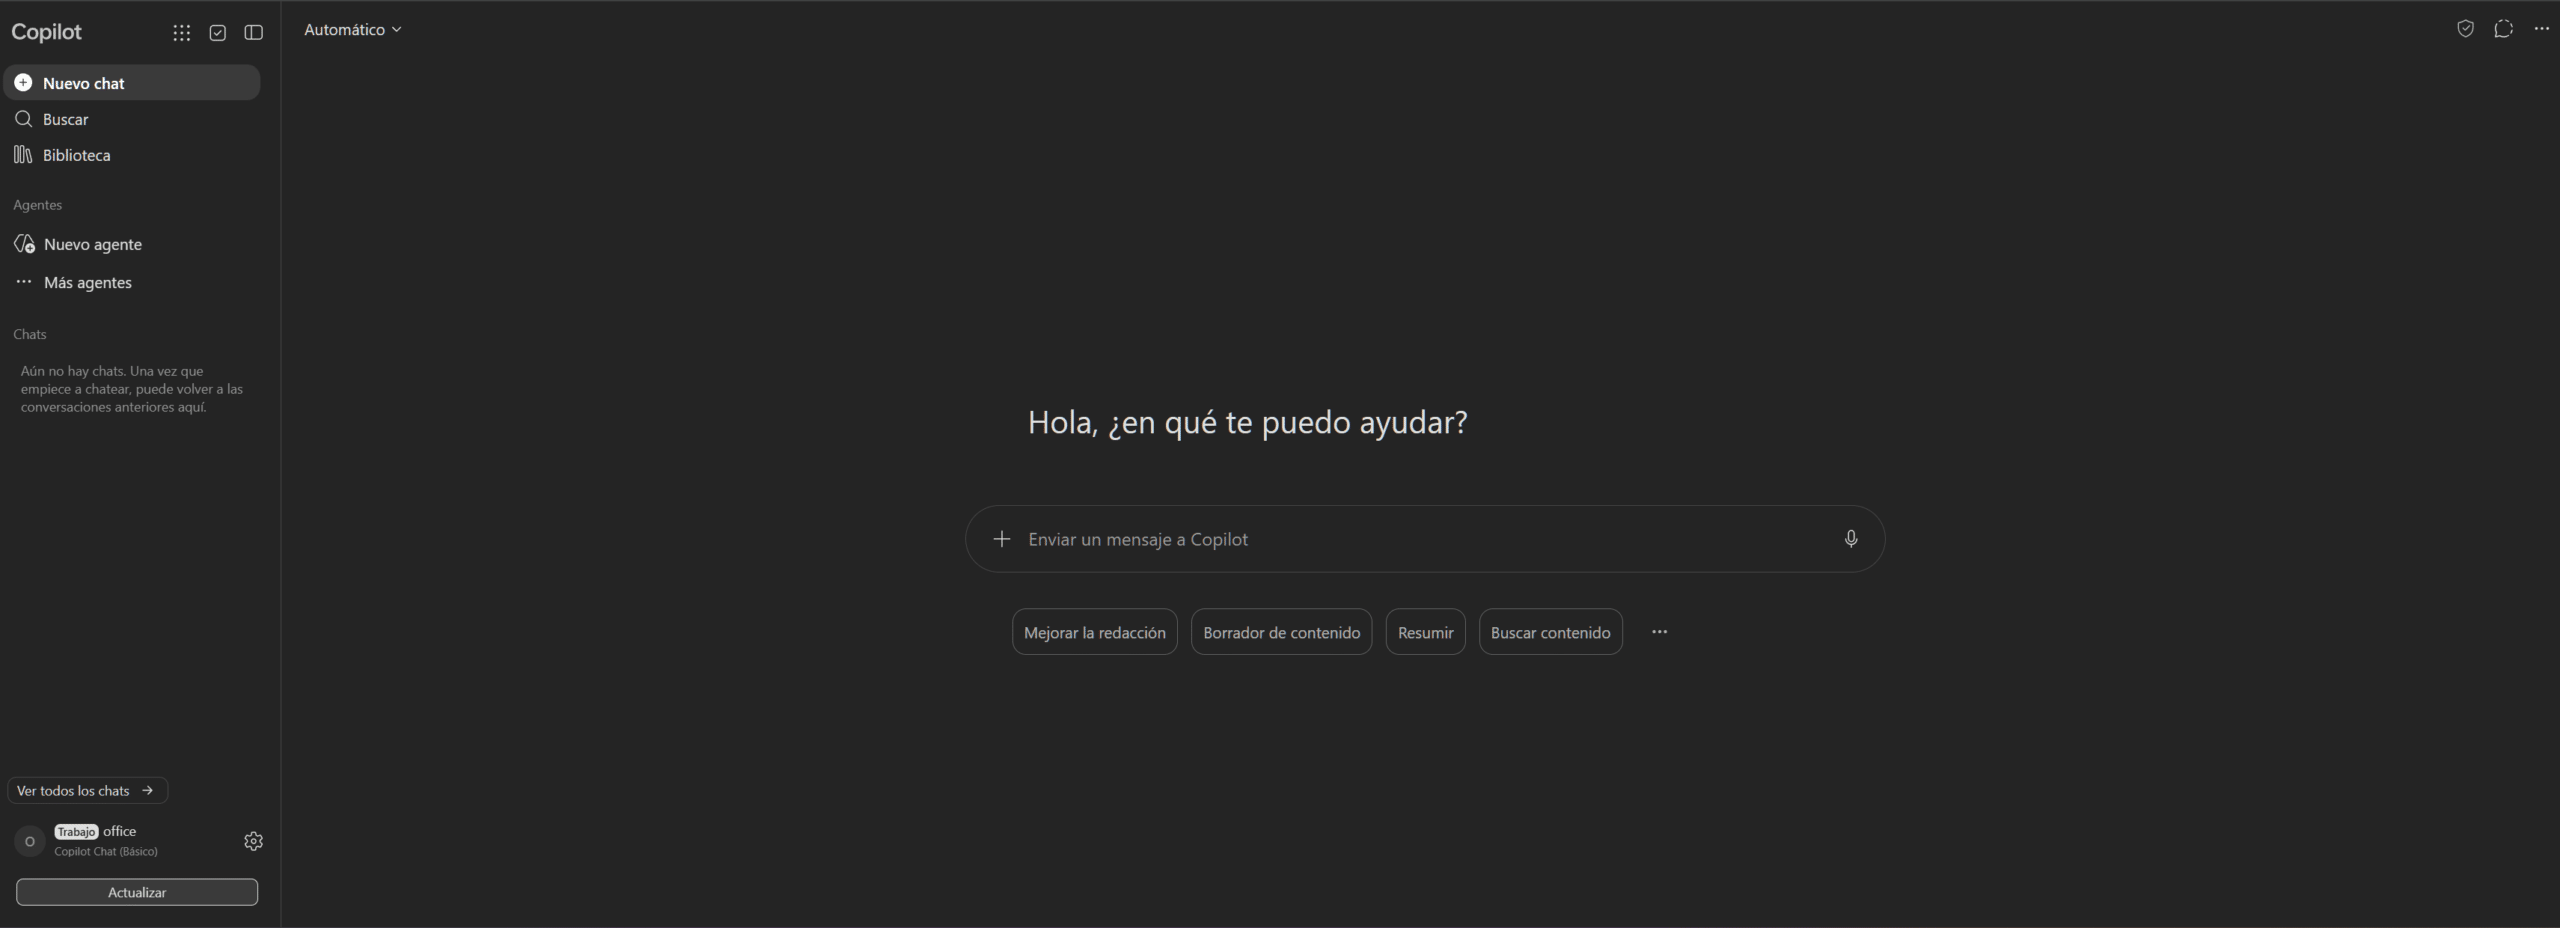Image resolution: width=2560 pixels, height=928 pixels.
Task: Click the Aún no hay chats message
Action: 132,389
